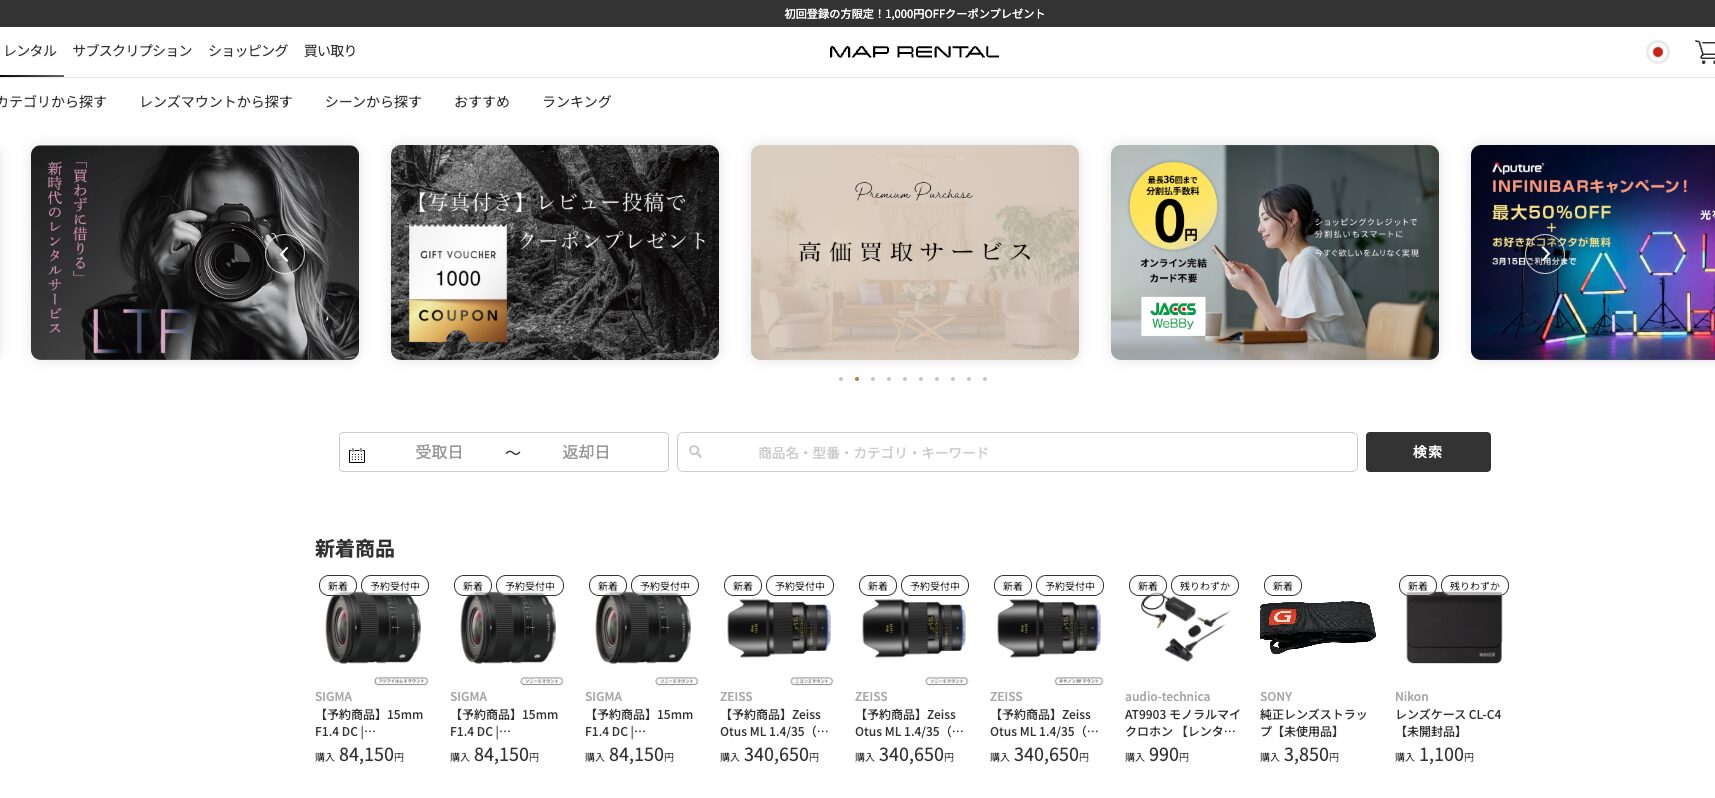
Task: Open the ランキング menu item
Action: point(577,102)
